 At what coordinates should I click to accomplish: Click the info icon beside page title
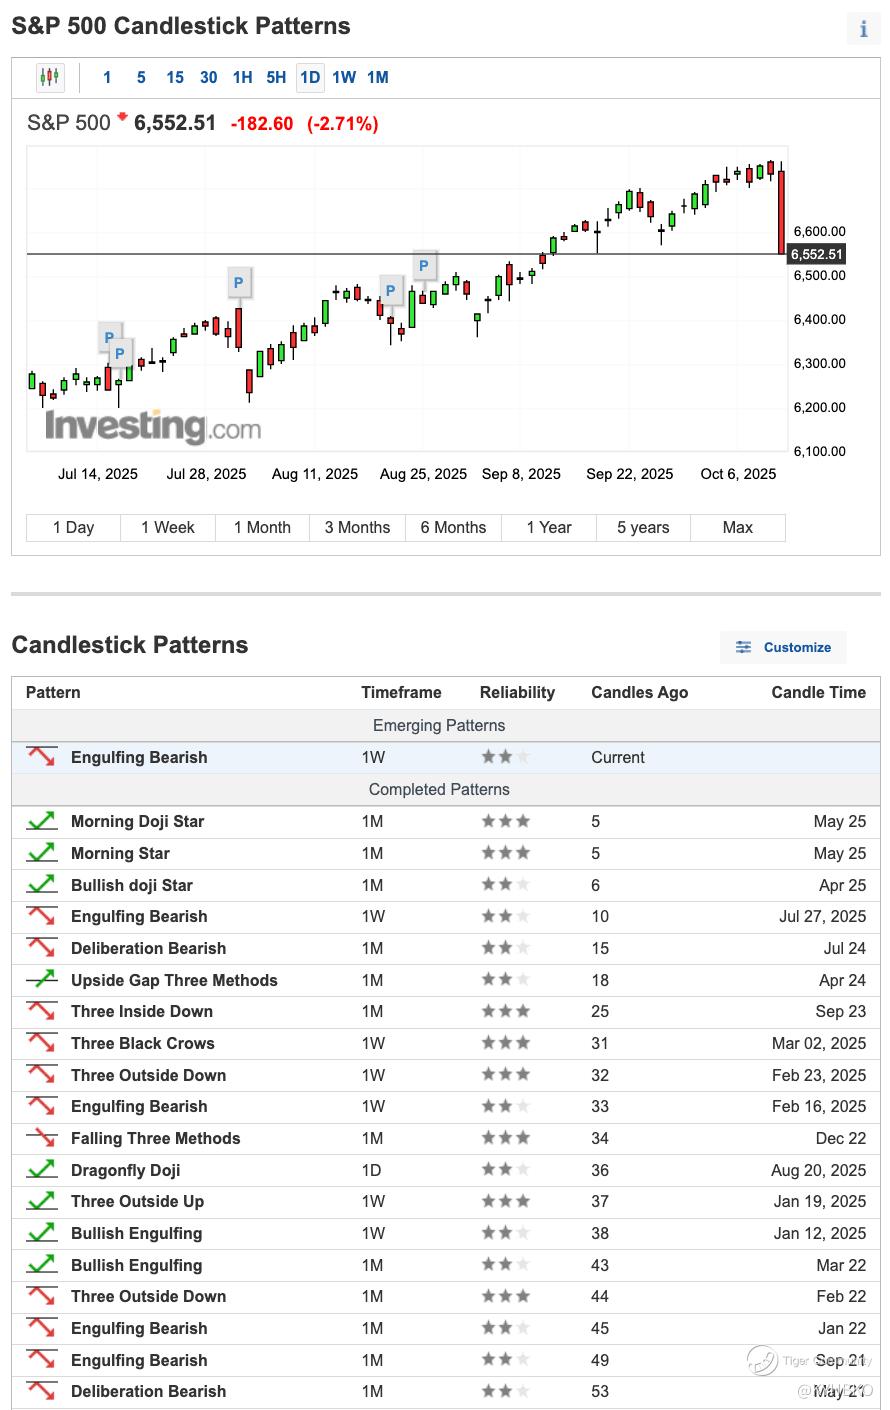click(x=863, y=29)
